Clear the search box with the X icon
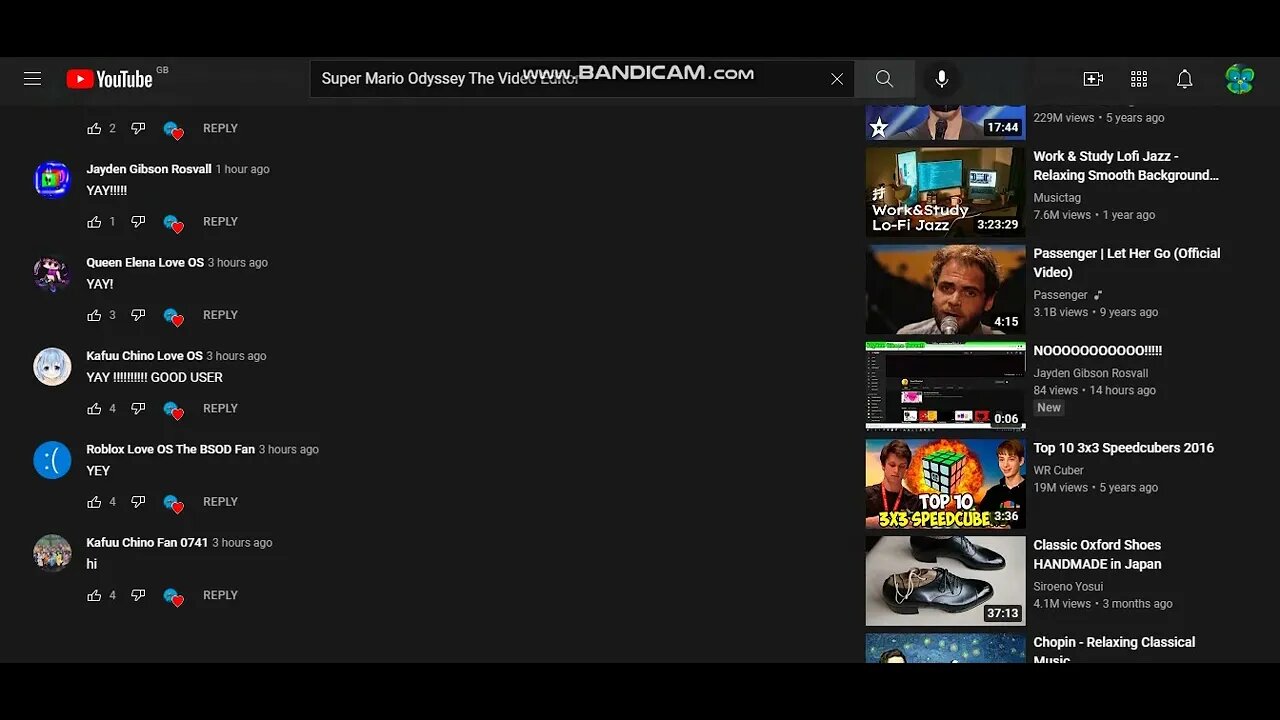The width and height of the screenshot is (1280, 720). (837, 79)
